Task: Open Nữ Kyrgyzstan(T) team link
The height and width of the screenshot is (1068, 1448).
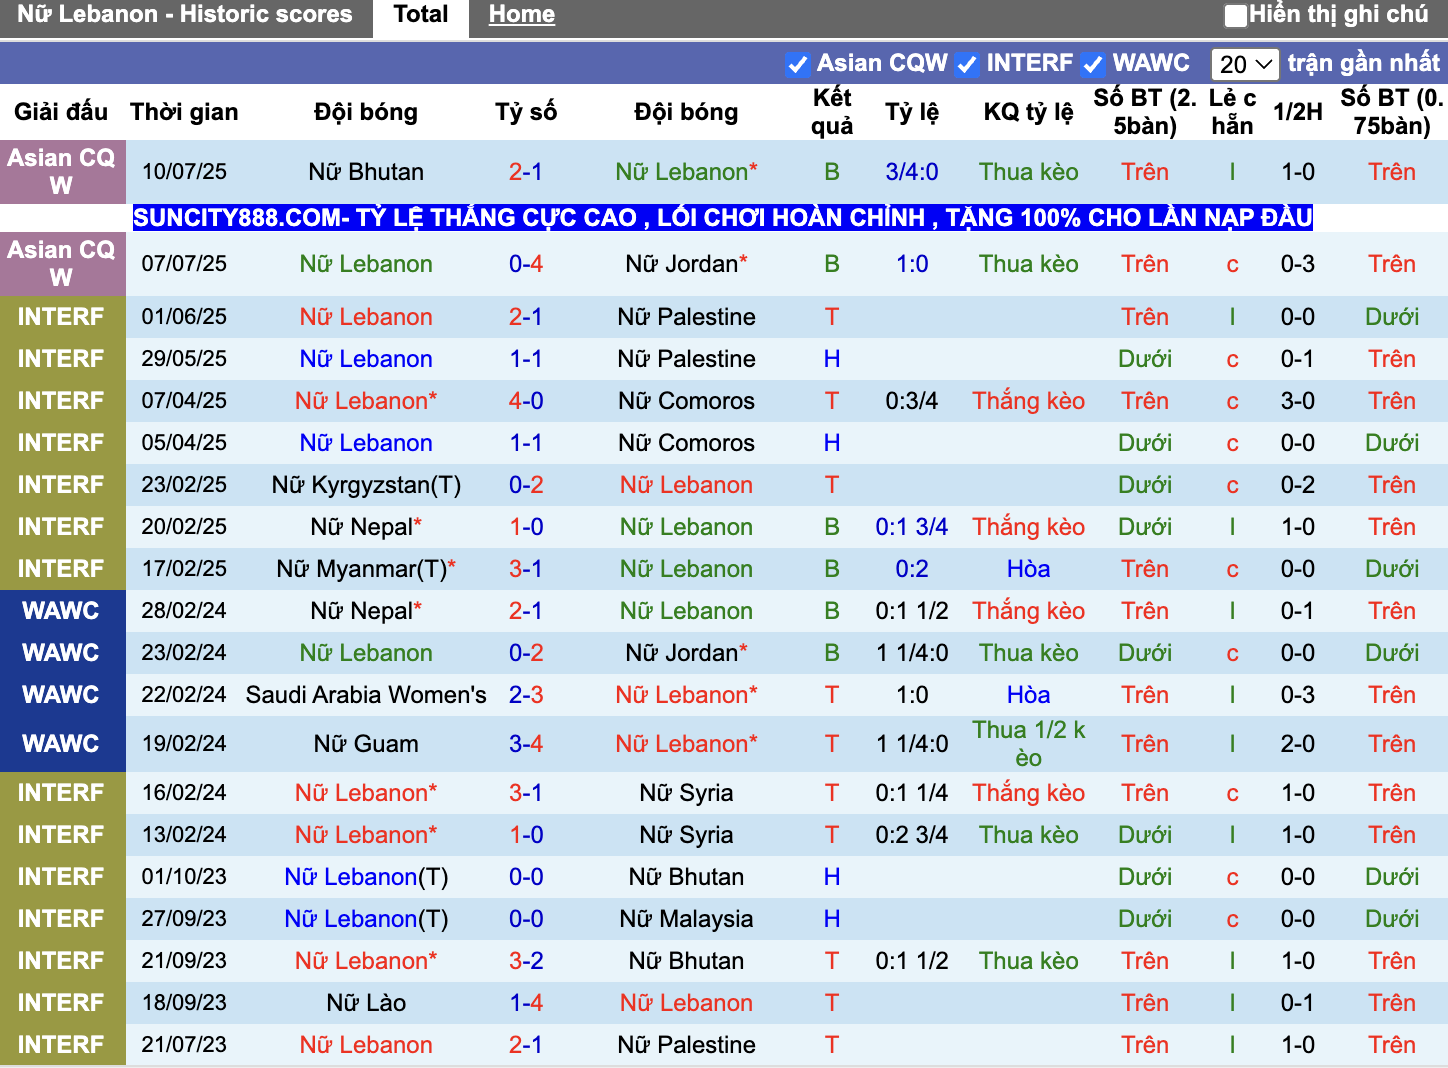Action: coord(366,485)
